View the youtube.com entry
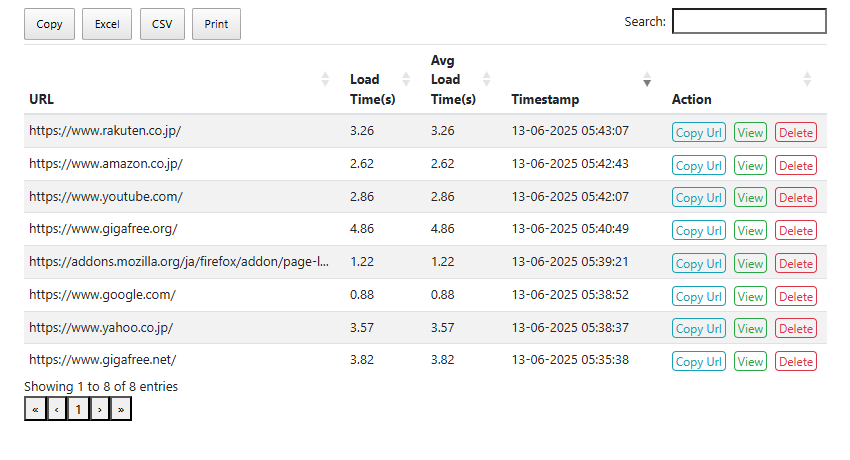Image resolution: width=850 pixels, height=460 pixels. point(750,198)
